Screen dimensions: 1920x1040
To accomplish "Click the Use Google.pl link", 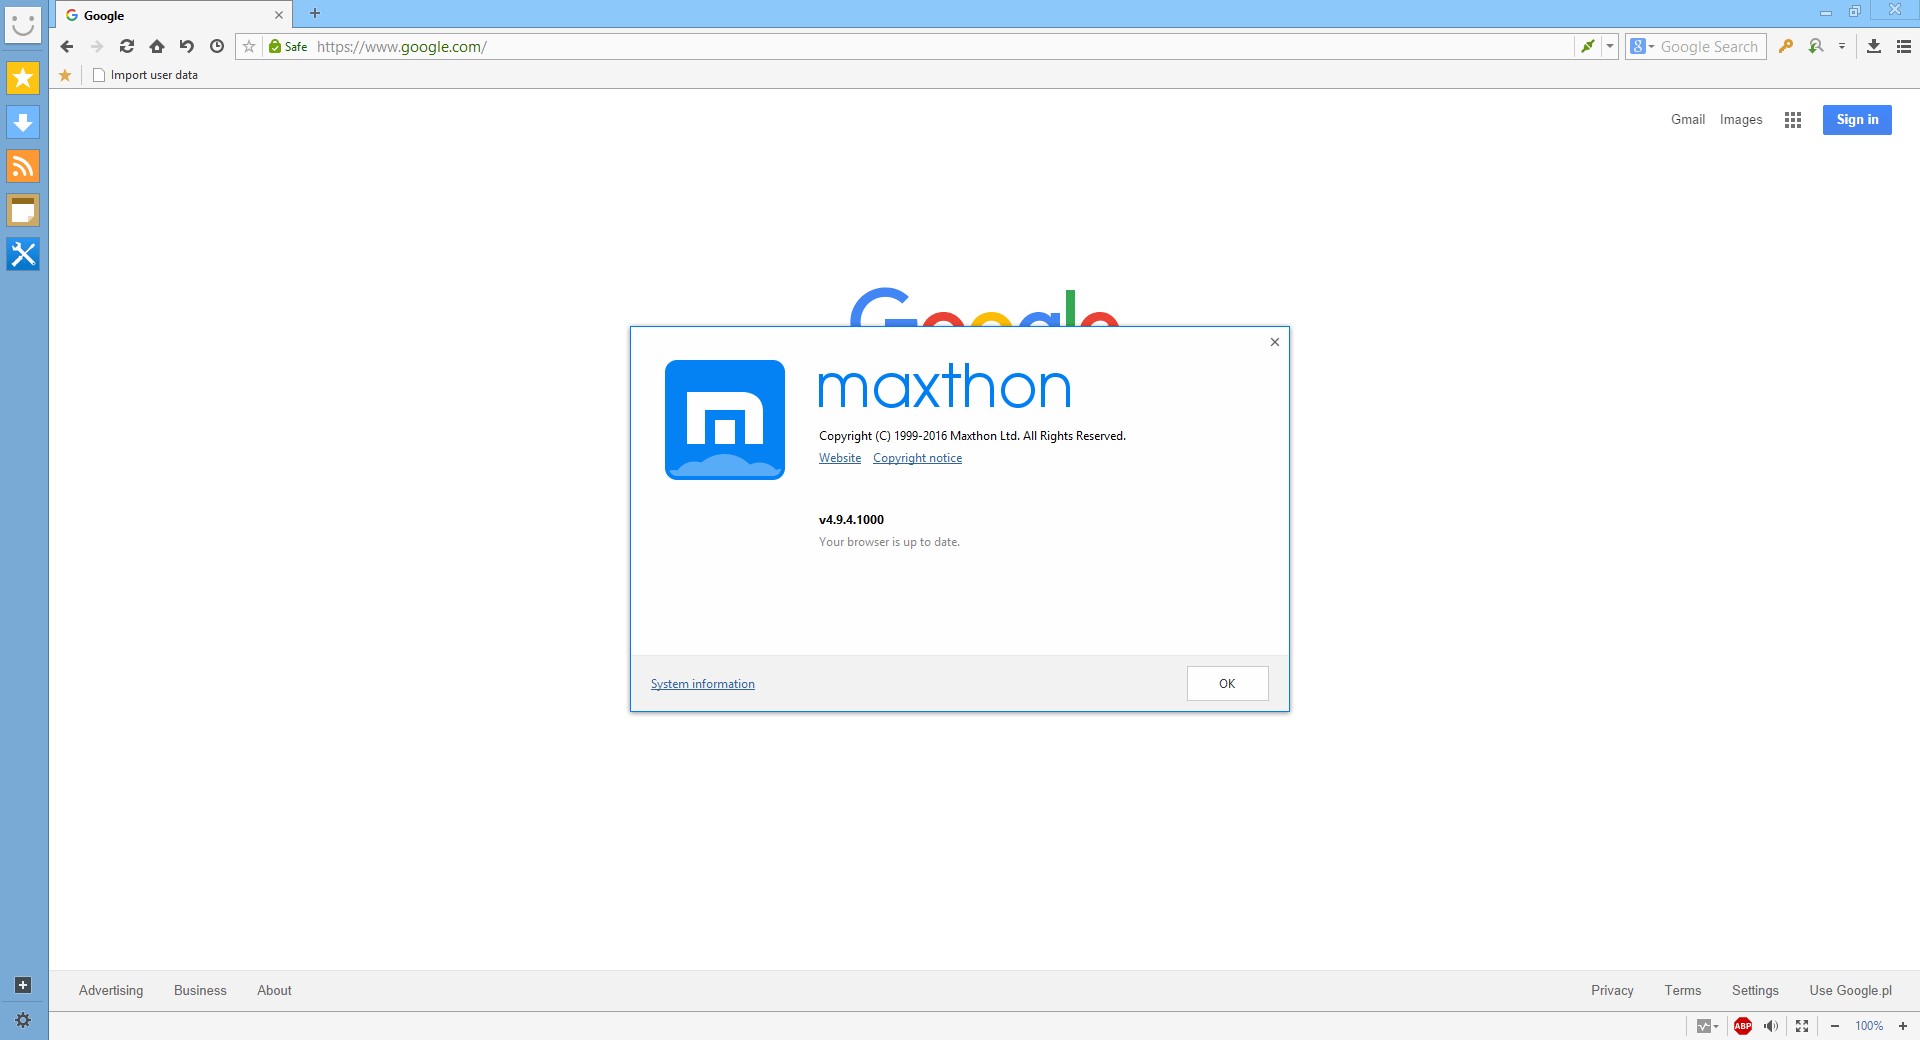I will [1850, 991].
